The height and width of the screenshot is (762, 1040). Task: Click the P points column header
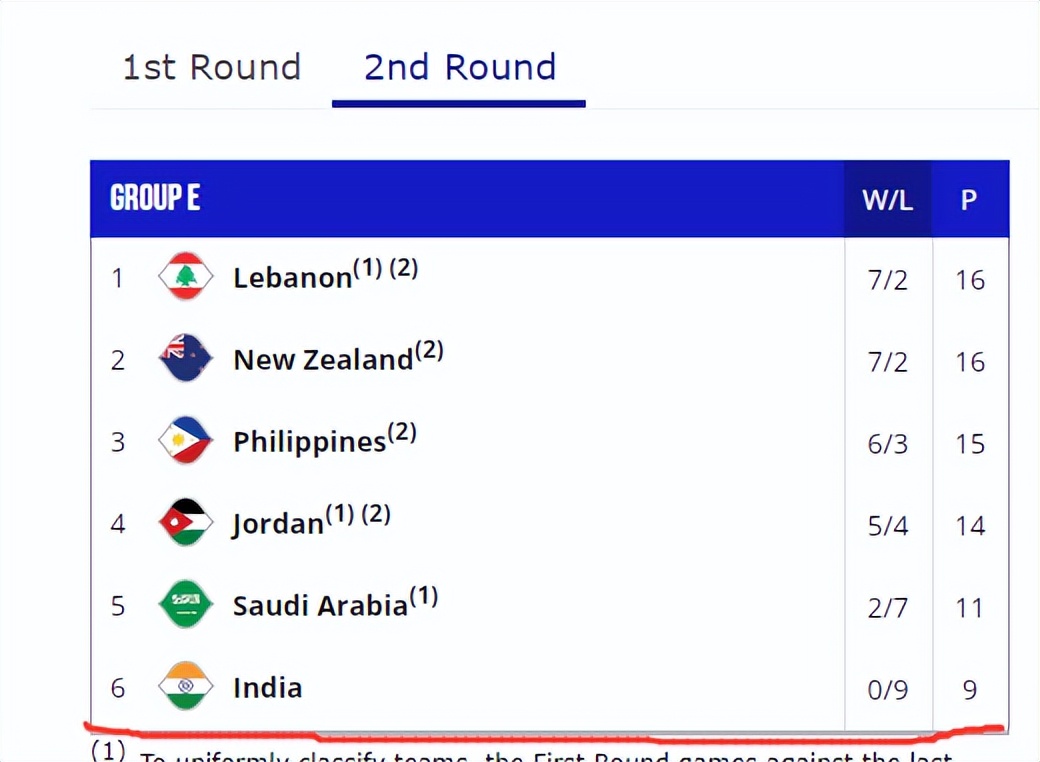(969, 199)
